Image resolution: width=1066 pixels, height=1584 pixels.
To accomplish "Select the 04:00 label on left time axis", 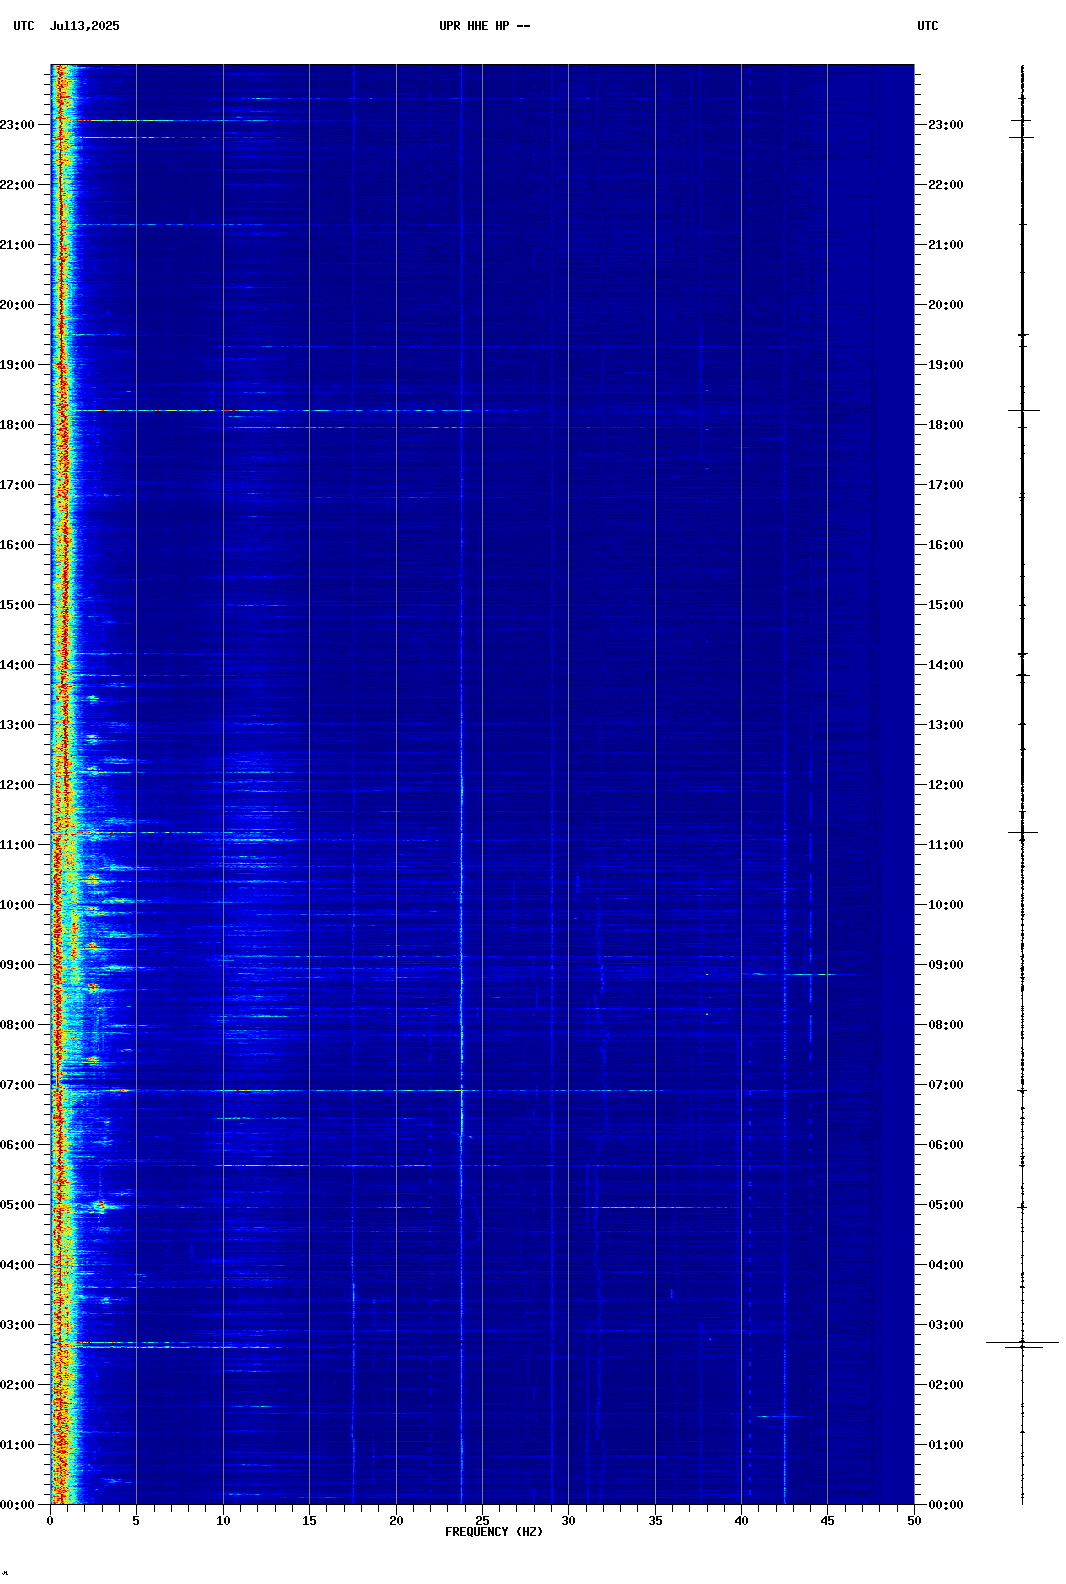I will [17, 1265].
